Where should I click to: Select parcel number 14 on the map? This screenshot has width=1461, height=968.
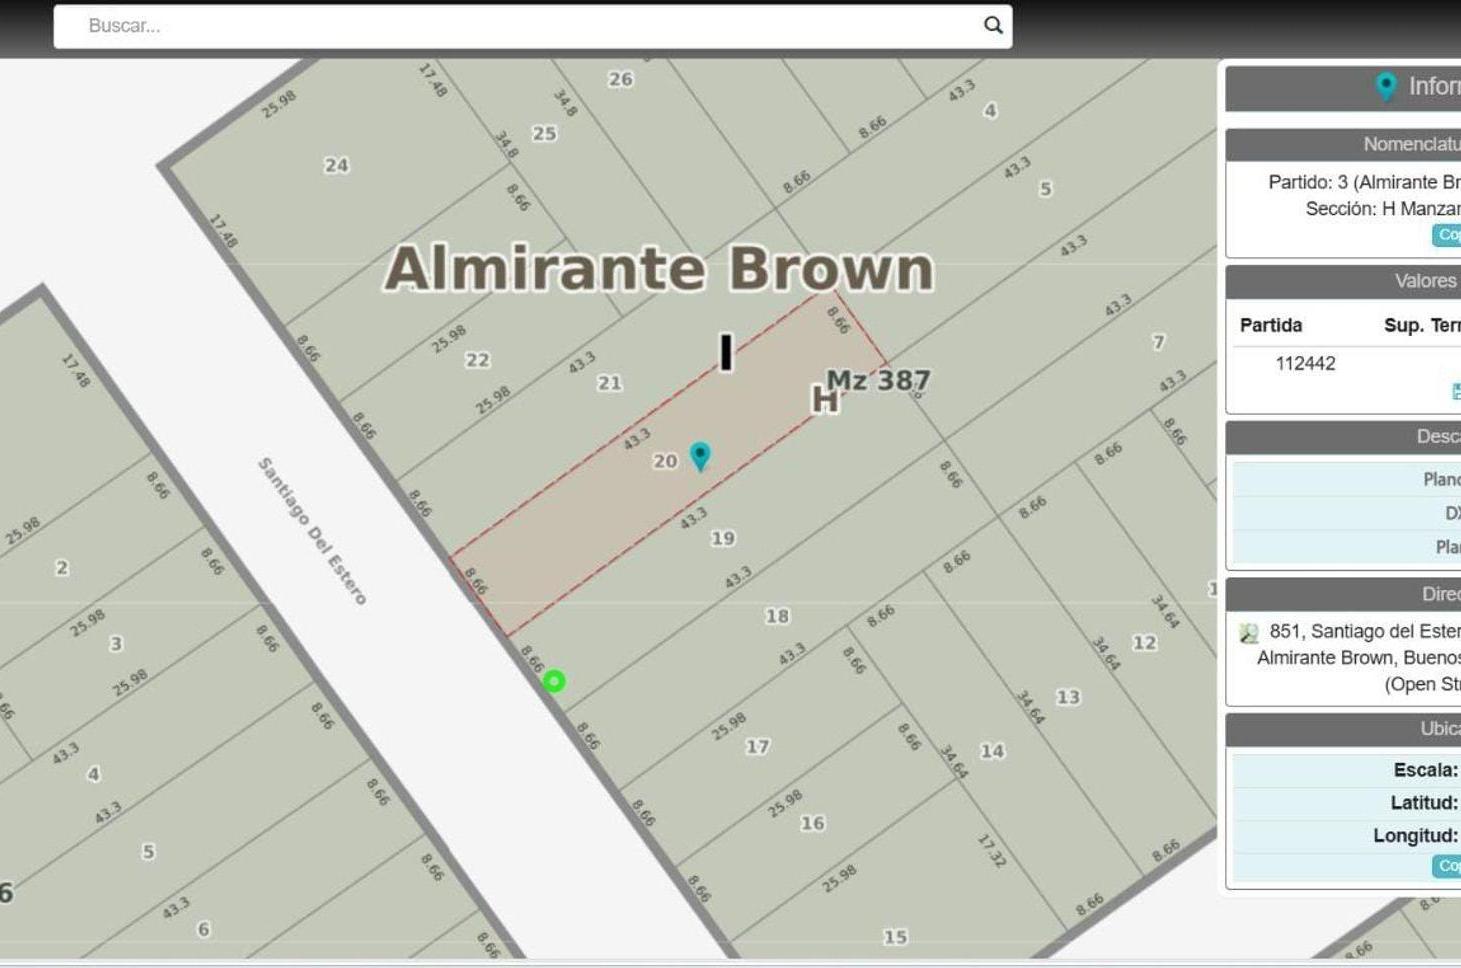point(992,751)
